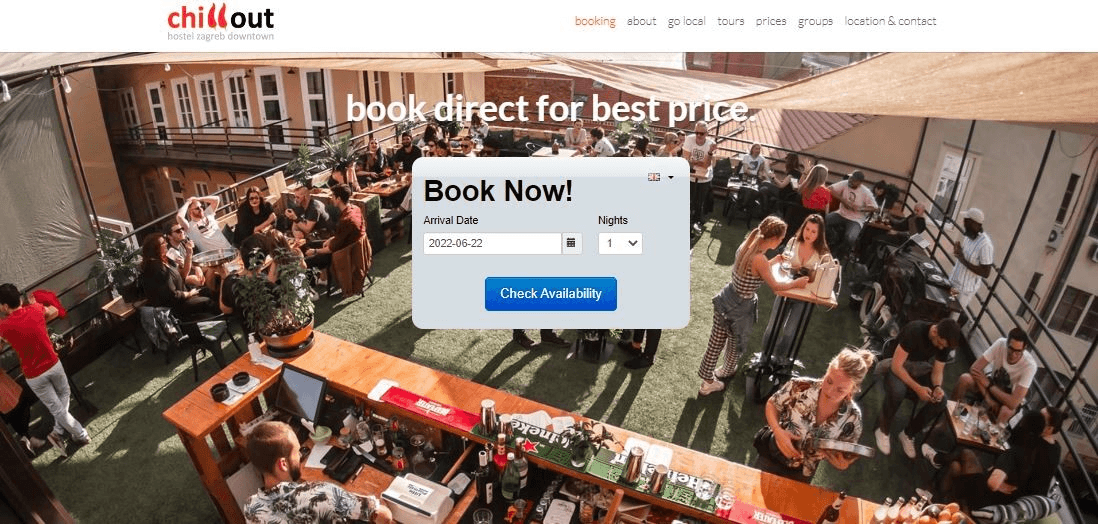Click the Nights label
The image size is (1098, 524).
click(x=613, y=220)
